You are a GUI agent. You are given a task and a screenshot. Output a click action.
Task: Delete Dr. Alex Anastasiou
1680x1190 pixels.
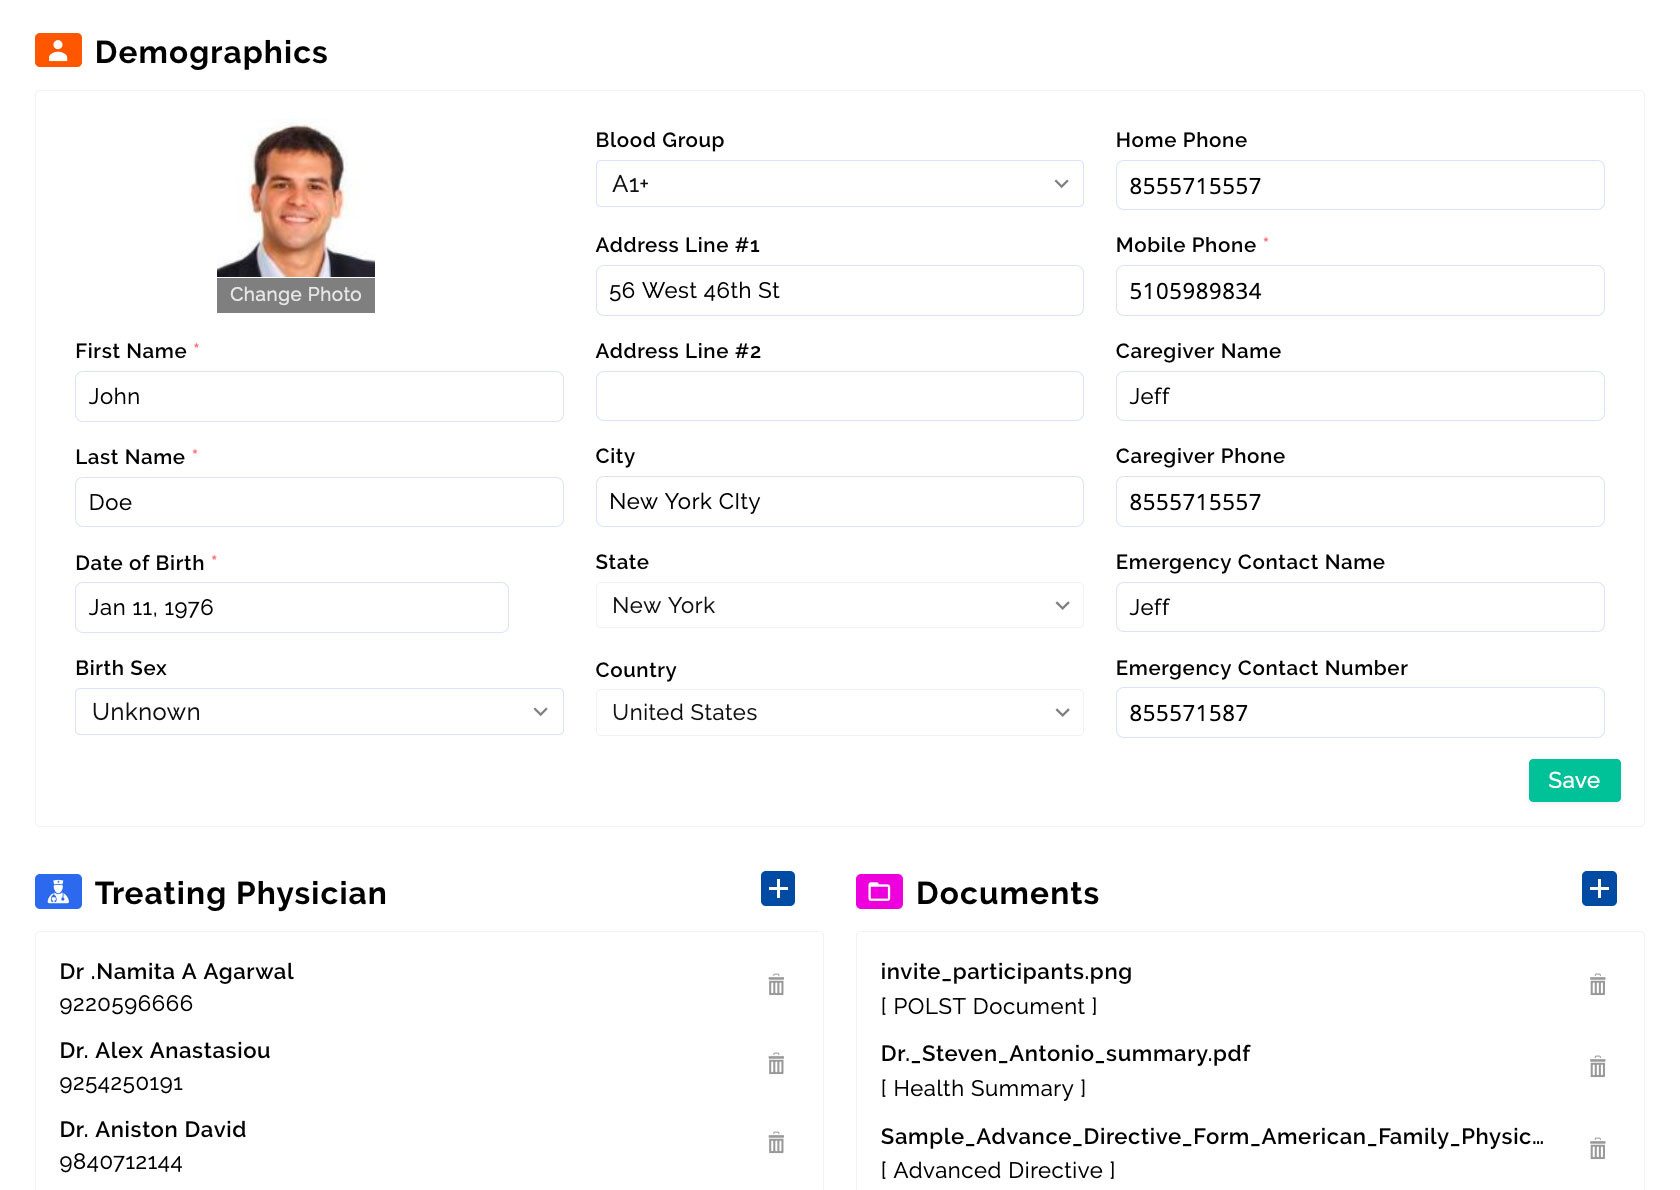click(777, 1064)
